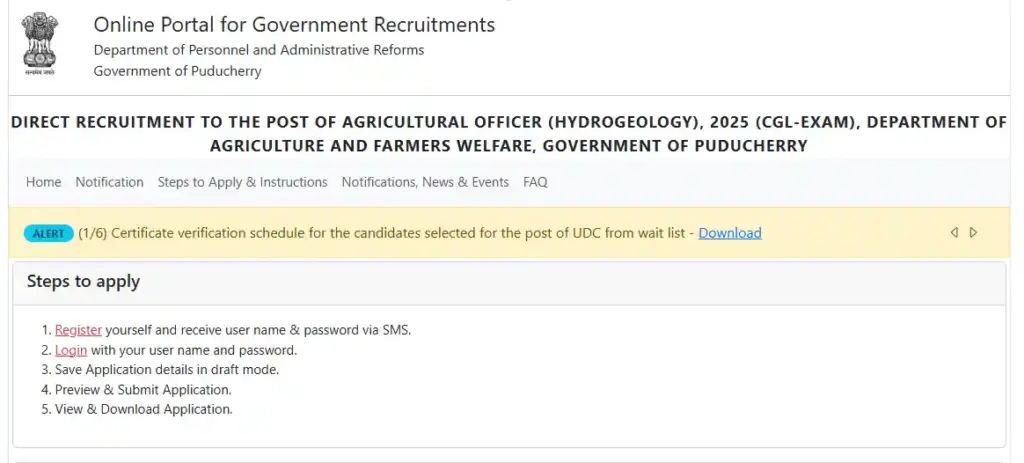Follow the Login link in step 2

pyautogui.click(x=71, y=350)
